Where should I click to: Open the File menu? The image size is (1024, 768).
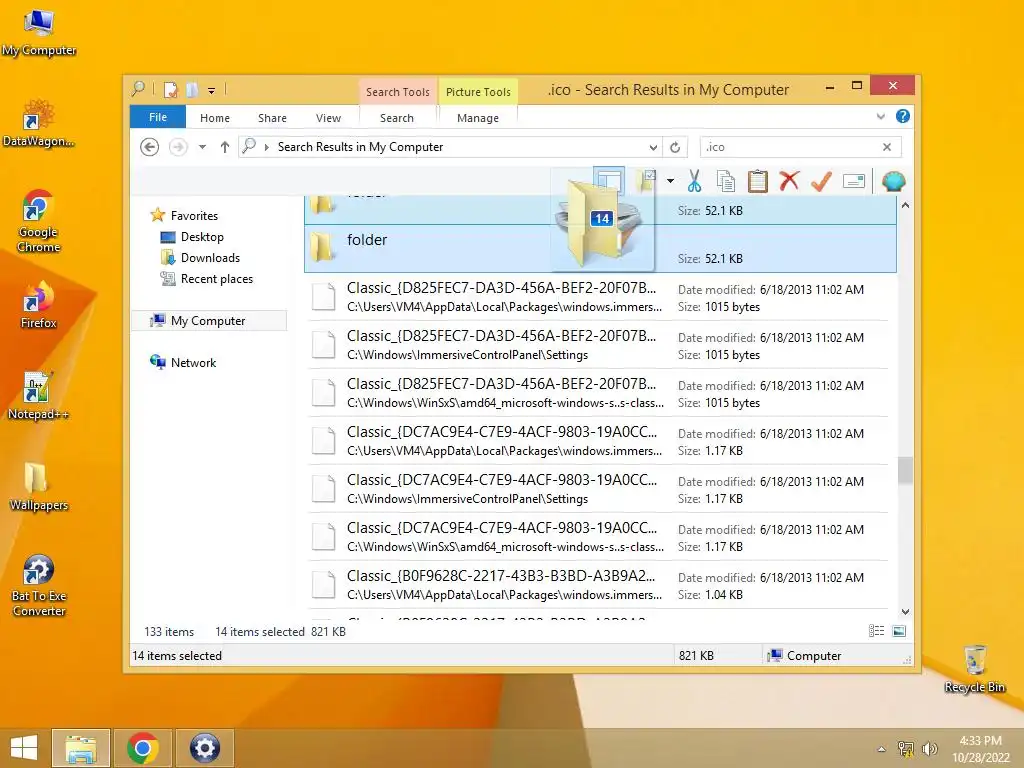click(x=157, y=117)
